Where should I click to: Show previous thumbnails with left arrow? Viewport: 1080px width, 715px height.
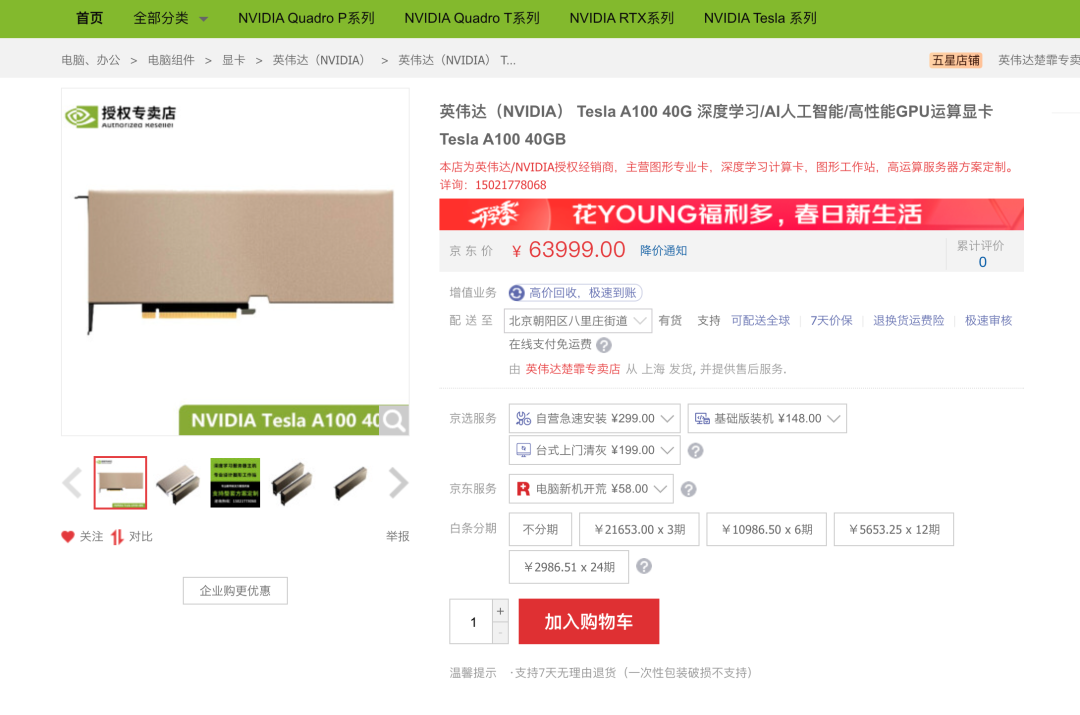pos(72,482)
